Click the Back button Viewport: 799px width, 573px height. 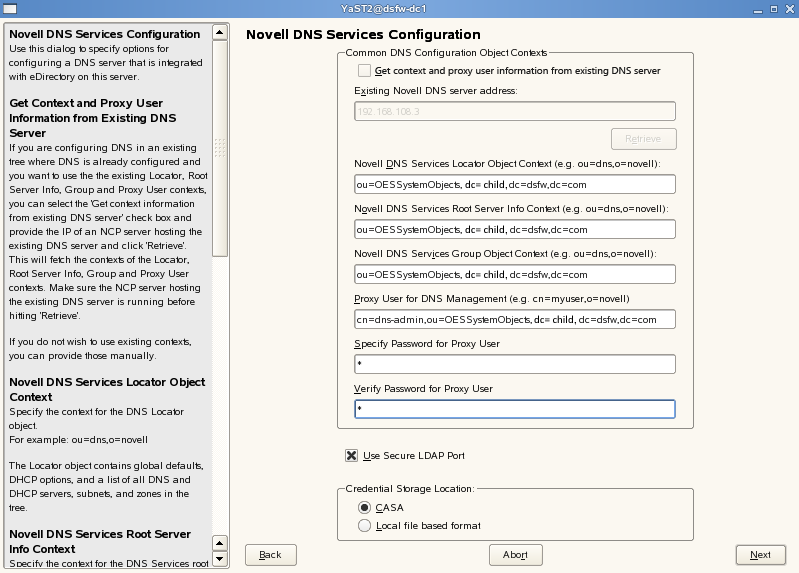(x=270, y=554)
